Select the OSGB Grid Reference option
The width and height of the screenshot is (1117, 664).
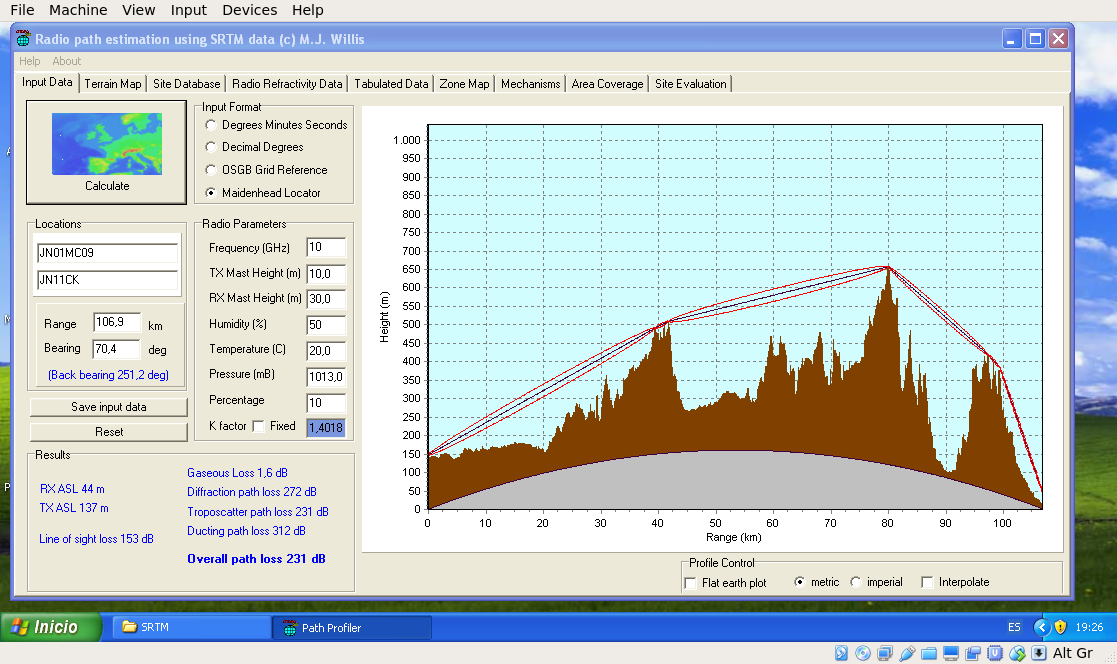[210, 170]
